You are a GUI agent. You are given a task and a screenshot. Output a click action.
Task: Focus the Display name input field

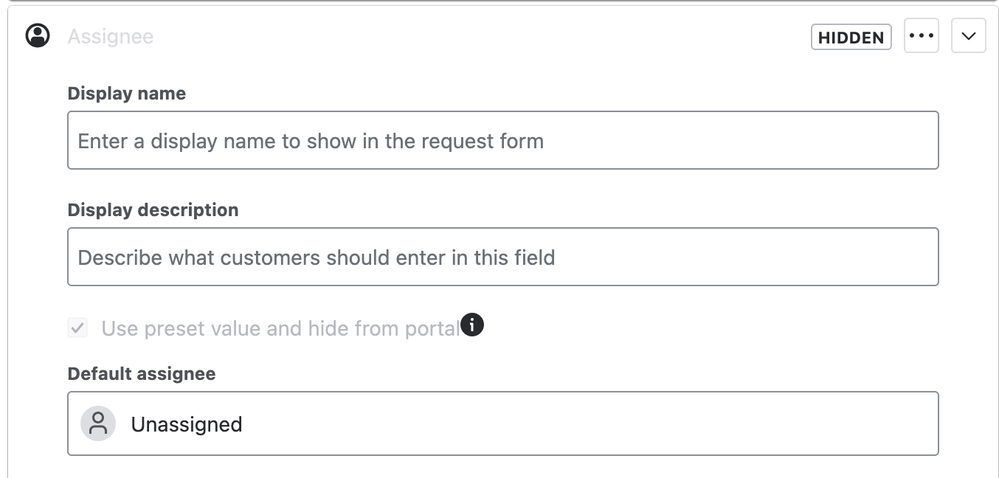[x=503, y=140]
